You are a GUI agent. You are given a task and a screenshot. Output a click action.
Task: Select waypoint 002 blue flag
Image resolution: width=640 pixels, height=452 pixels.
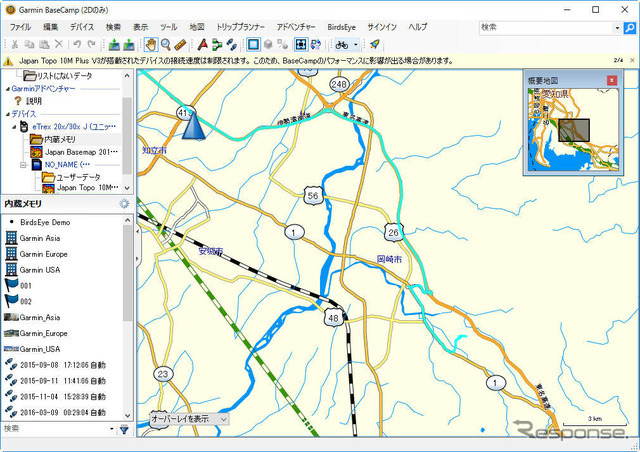pos(18,301)
